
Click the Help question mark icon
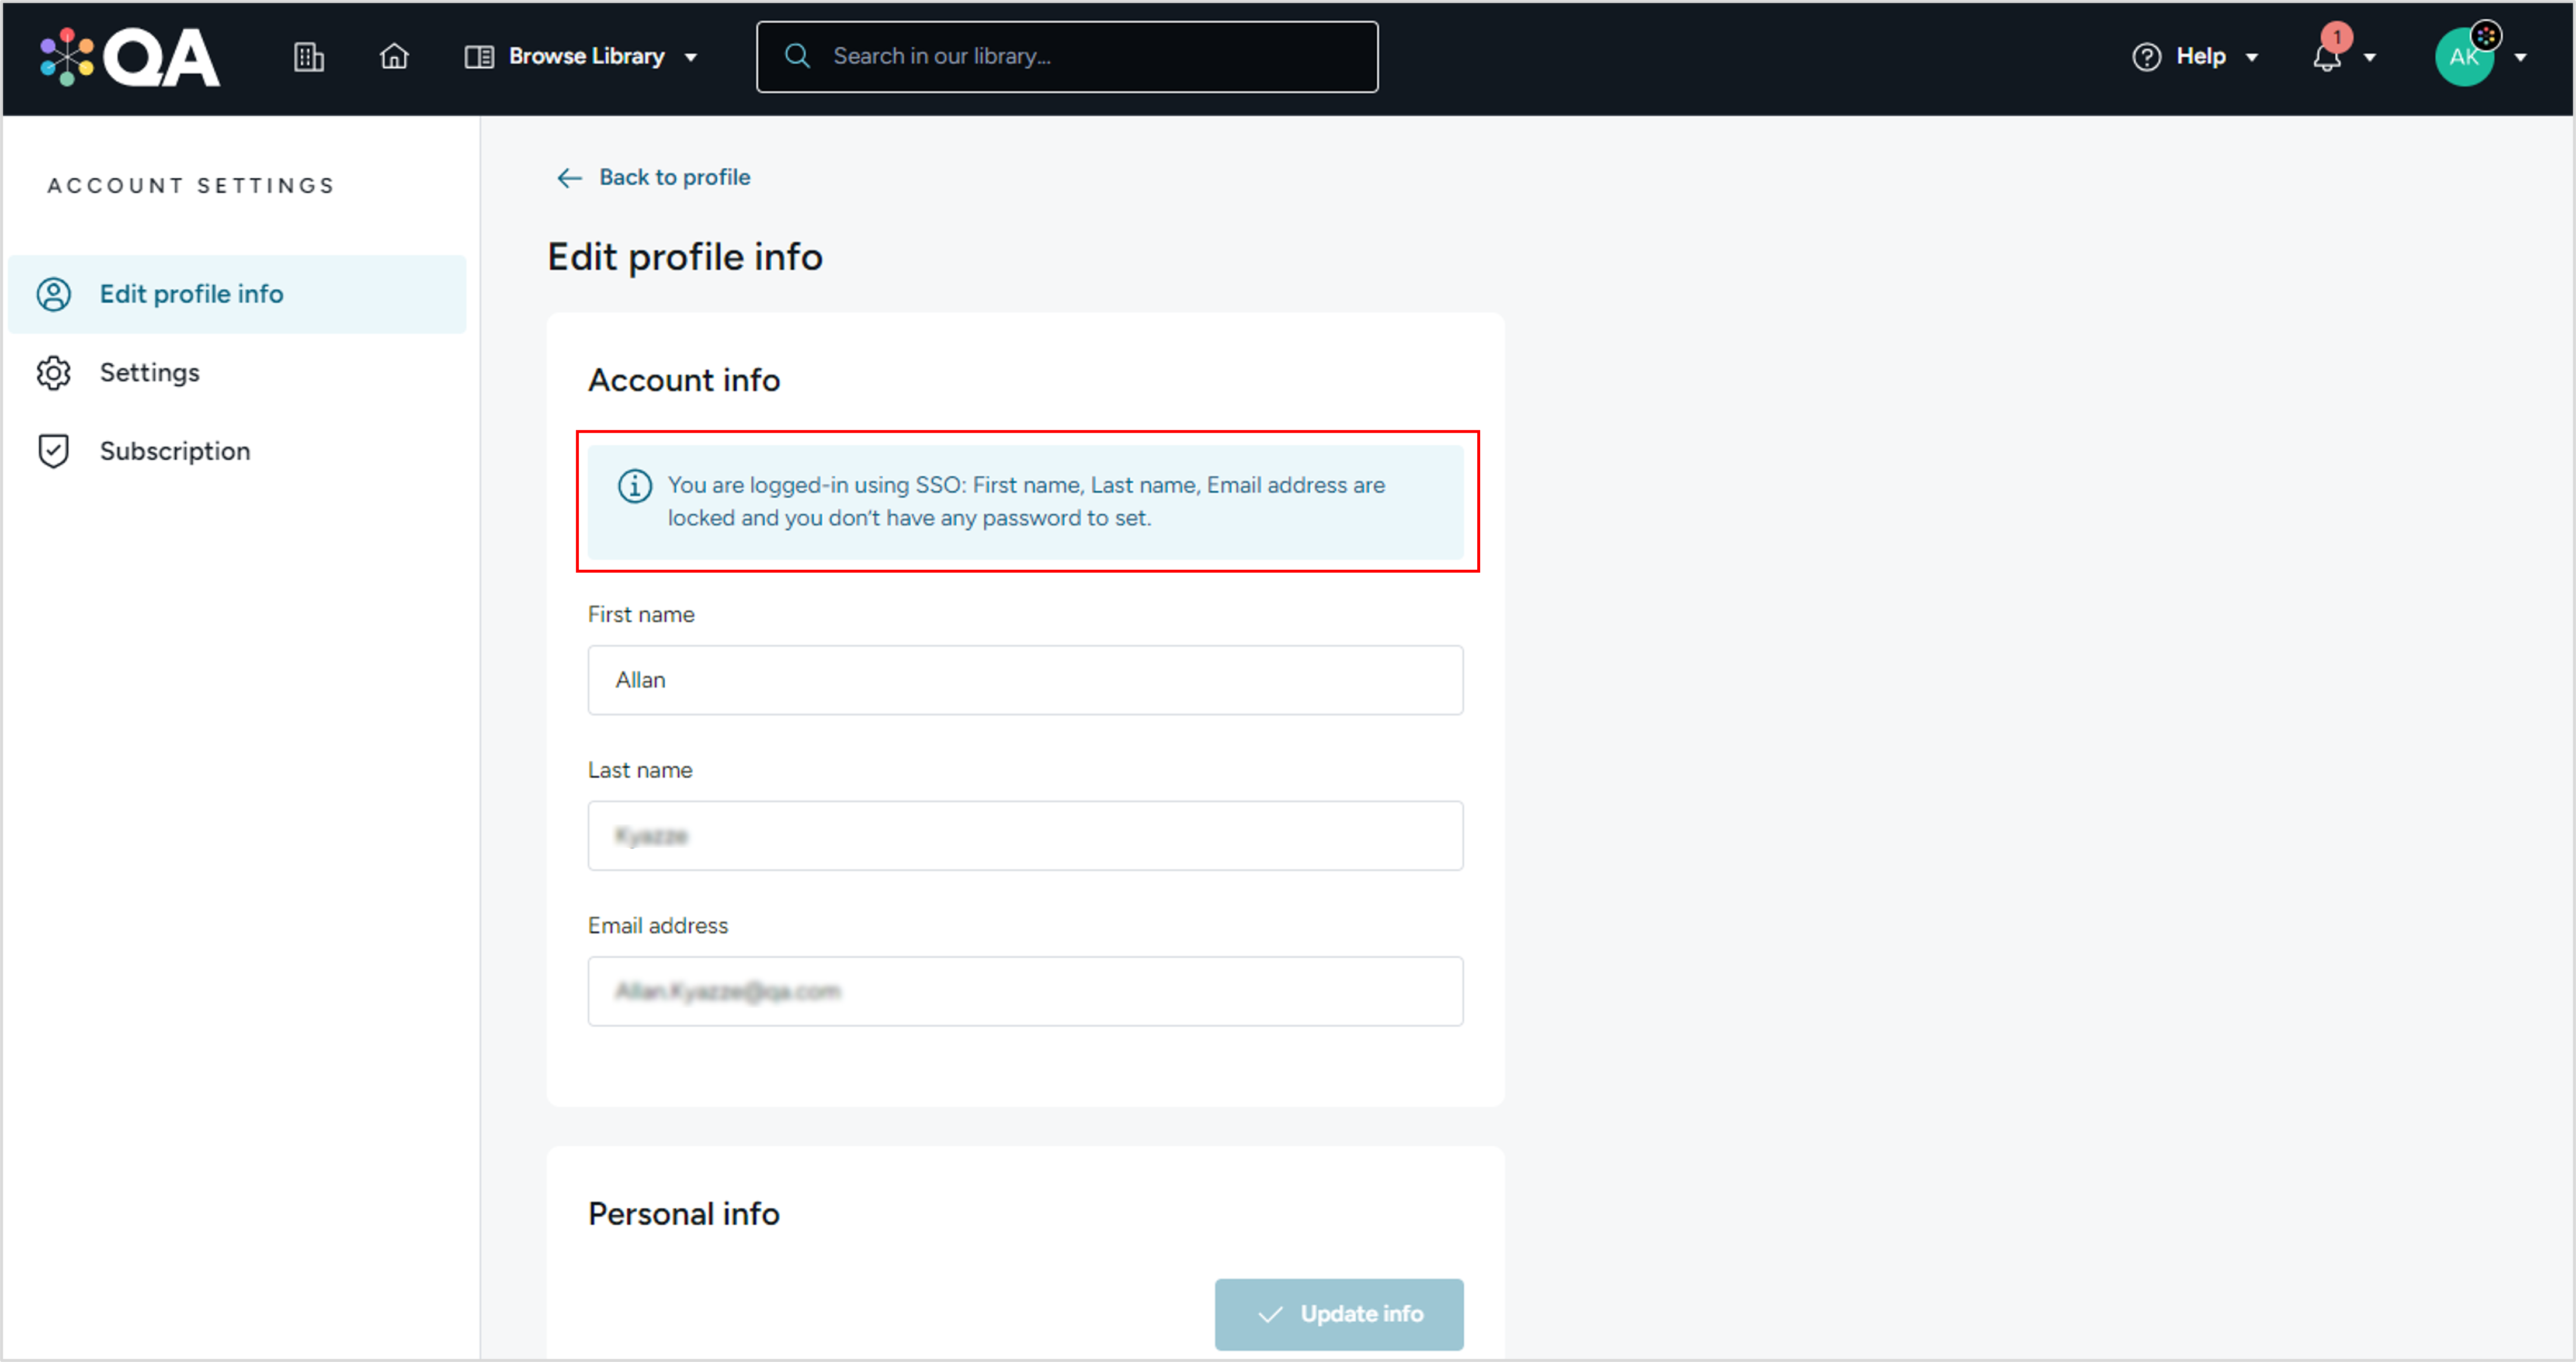click(x=2146, y=57)
